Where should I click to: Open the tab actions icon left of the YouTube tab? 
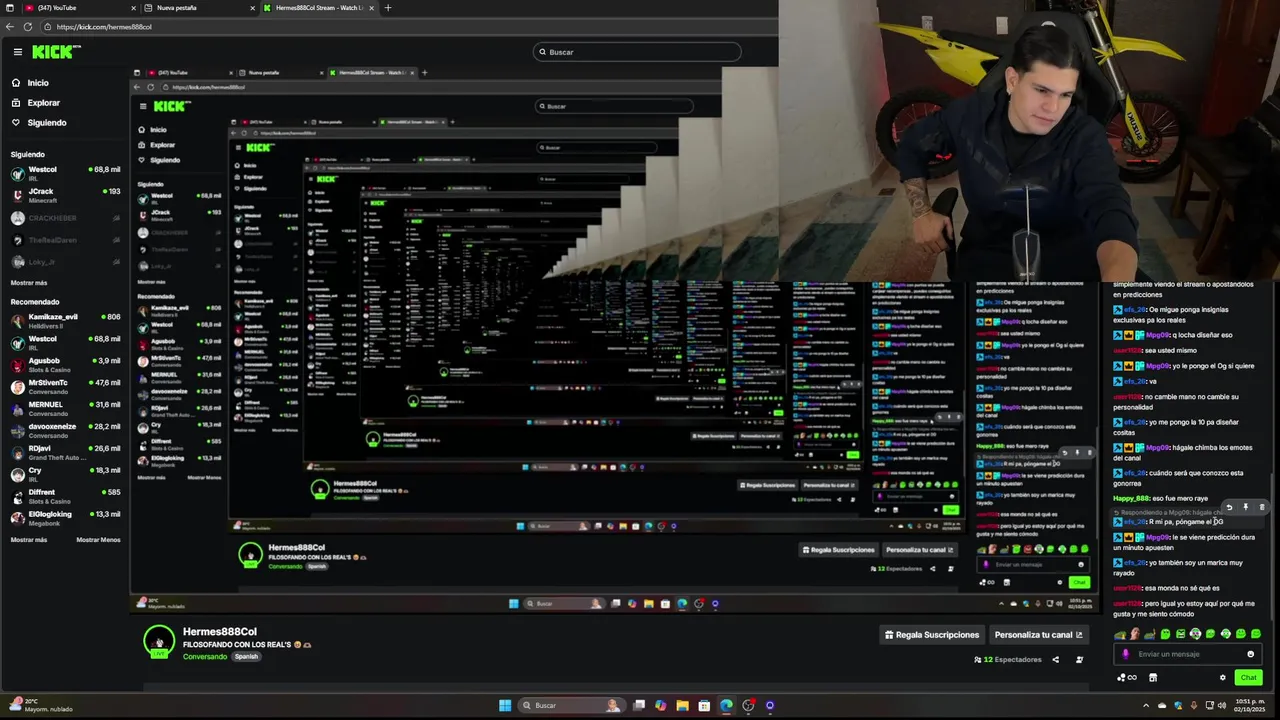(10, 8)
